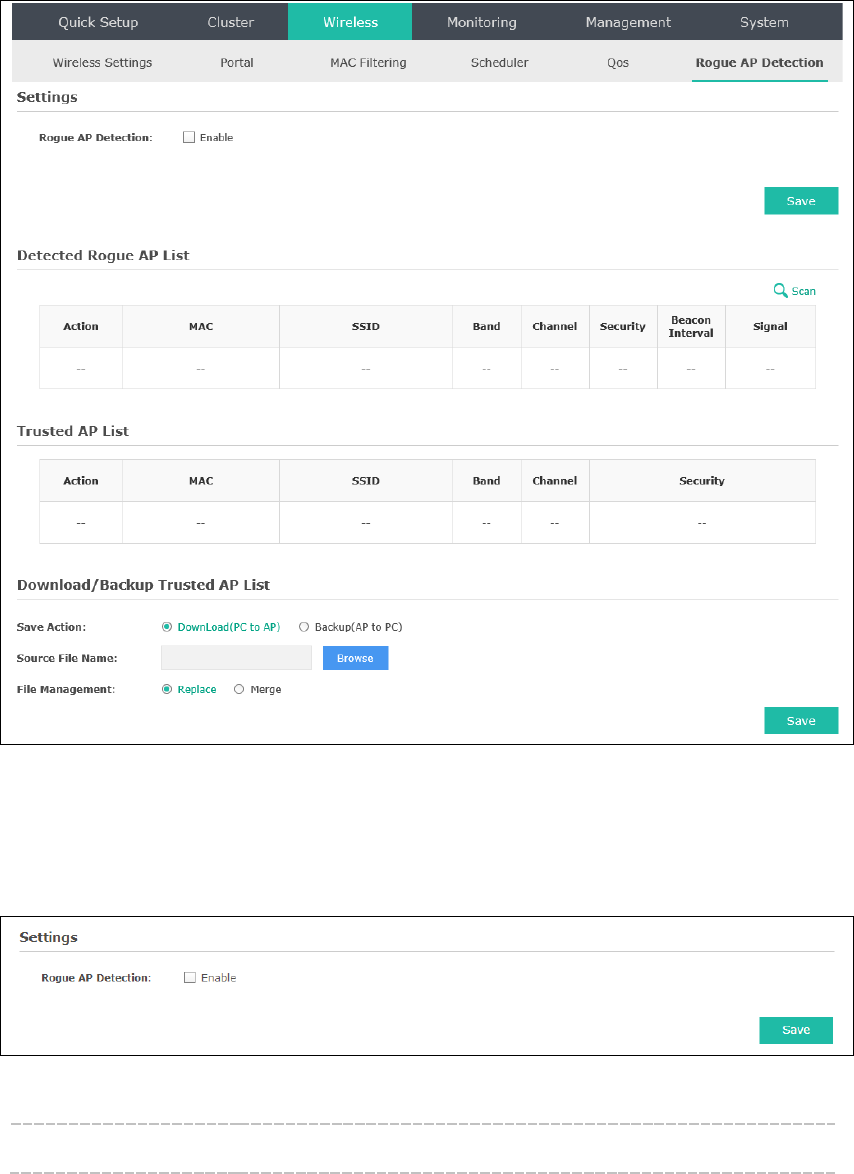Click the Source File Name field
The width and height of the screenshot is (854, 1174).
click(237, 657)
